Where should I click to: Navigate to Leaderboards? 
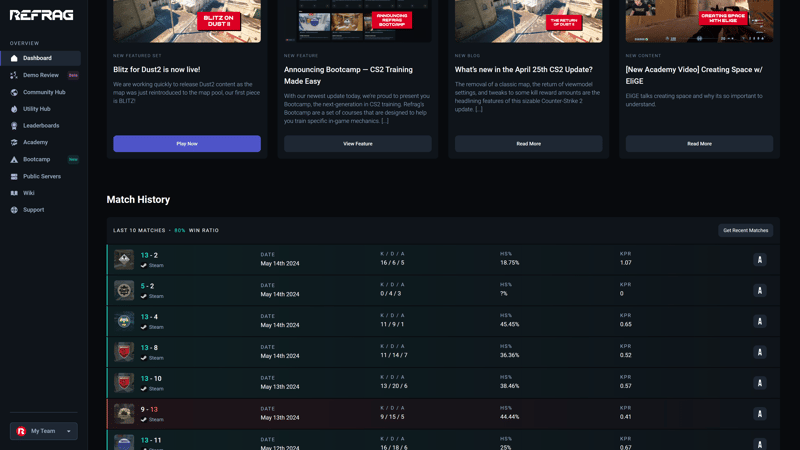41,126
